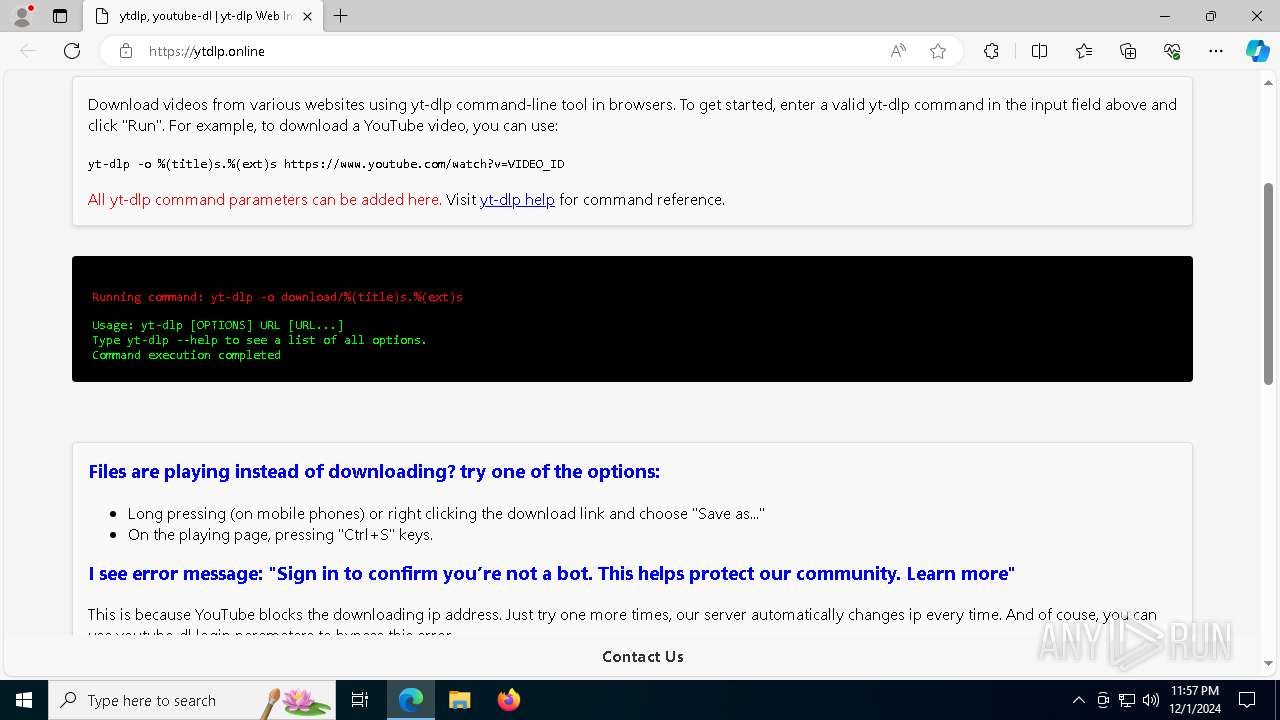Click the 'Type yt-dlp --help' output line

point(259,340)
